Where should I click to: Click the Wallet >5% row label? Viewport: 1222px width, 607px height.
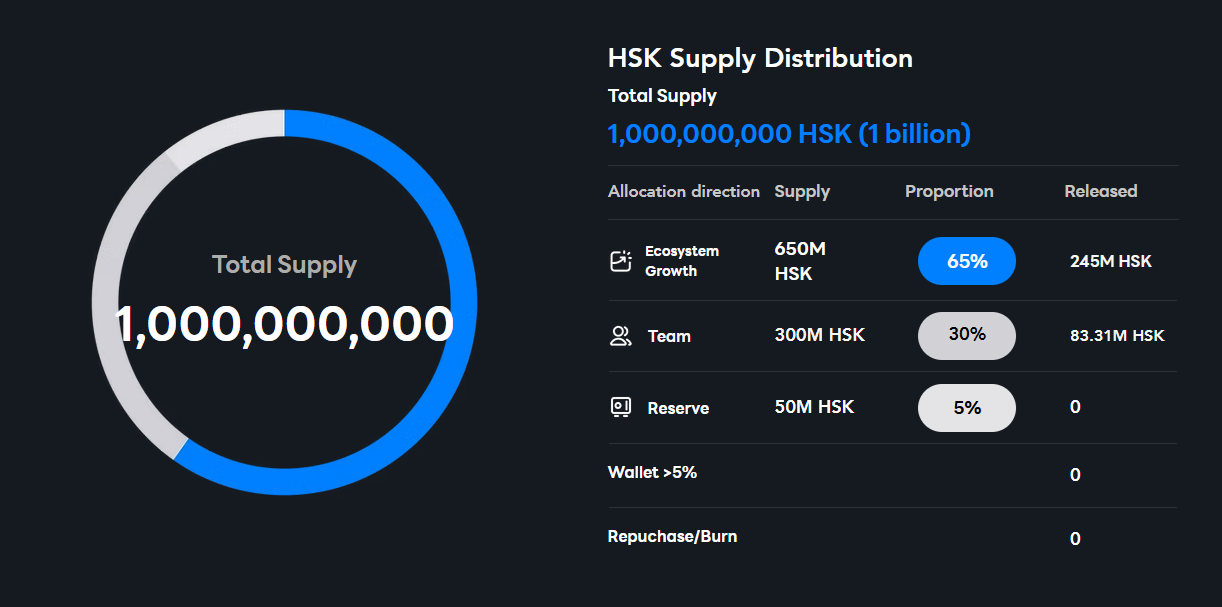tap(652, 472)
